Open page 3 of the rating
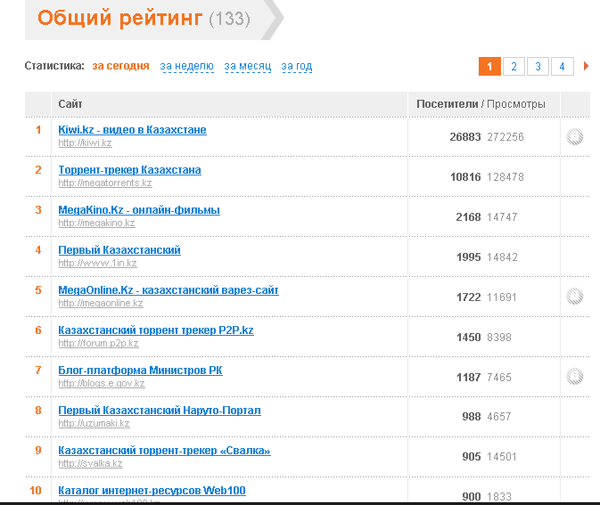 [538, 67]
